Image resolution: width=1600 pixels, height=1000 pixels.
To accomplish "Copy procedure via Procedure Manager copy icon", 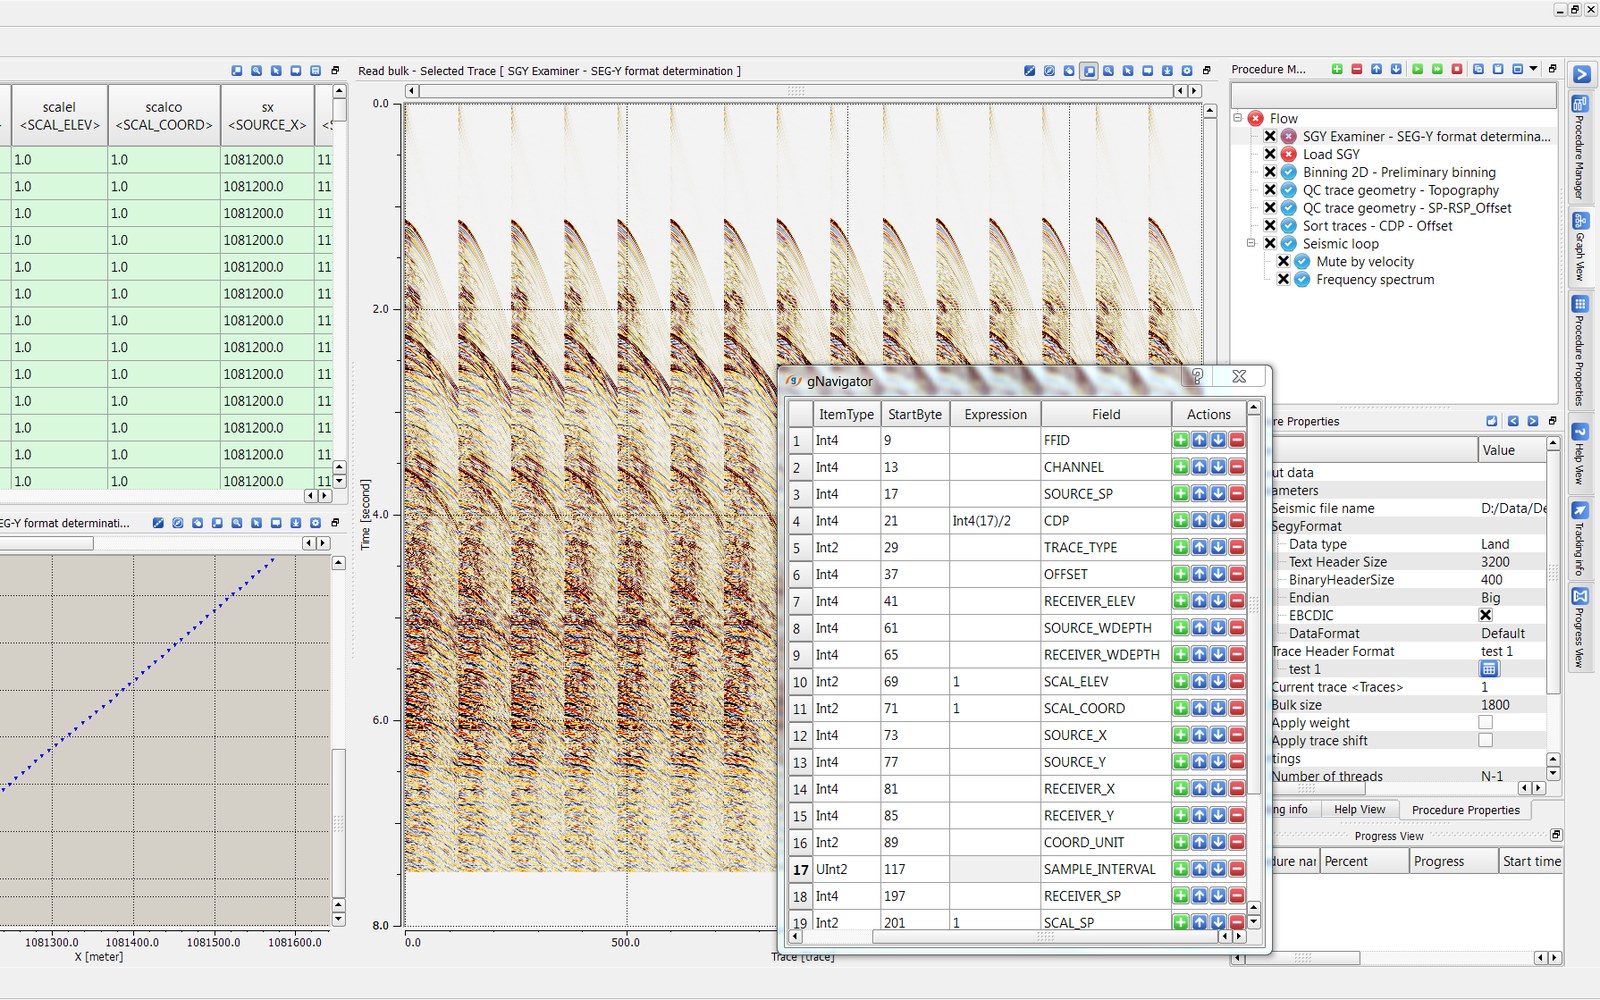I will coord(1478,69).
